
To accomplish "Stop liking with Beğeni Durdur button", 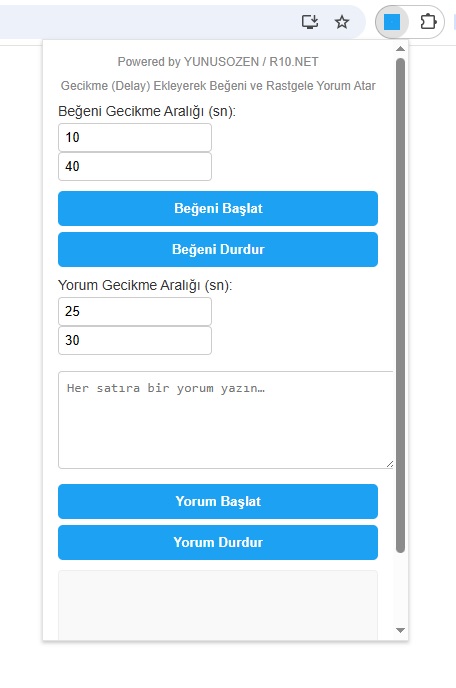I will pyautogui.click(x=218, y=249).
